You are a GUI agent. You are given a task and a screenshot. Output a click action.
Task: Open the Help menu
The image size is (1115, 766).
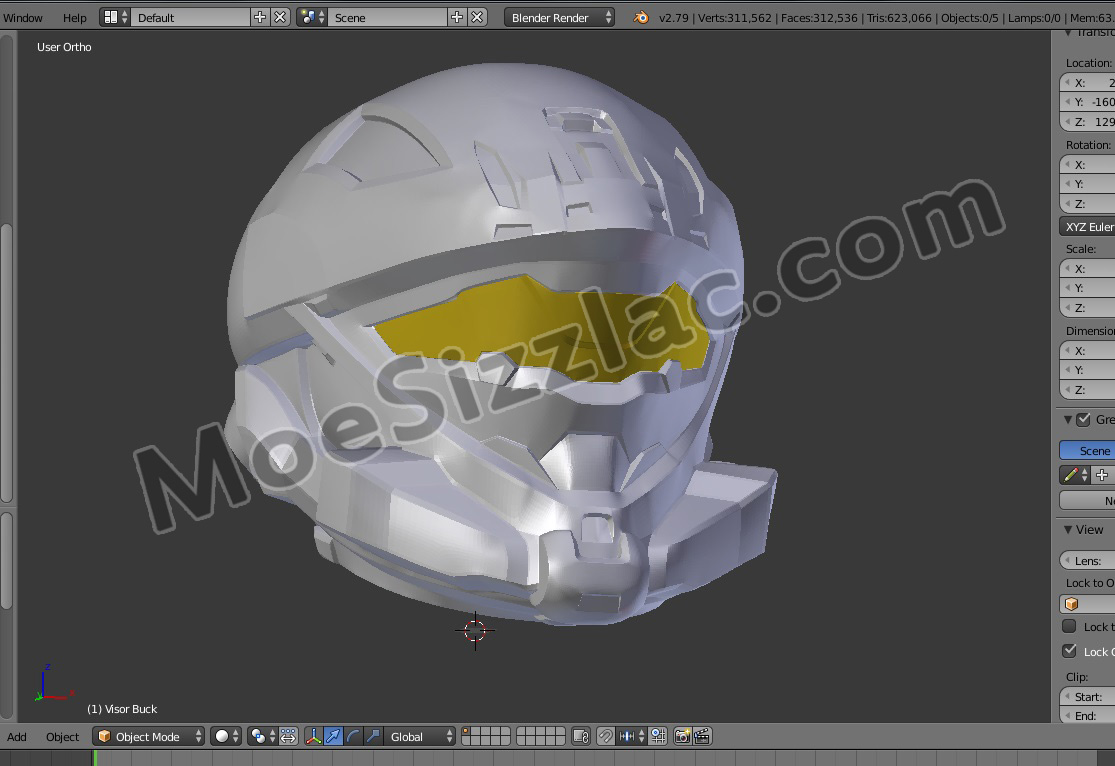click(75, 18)
